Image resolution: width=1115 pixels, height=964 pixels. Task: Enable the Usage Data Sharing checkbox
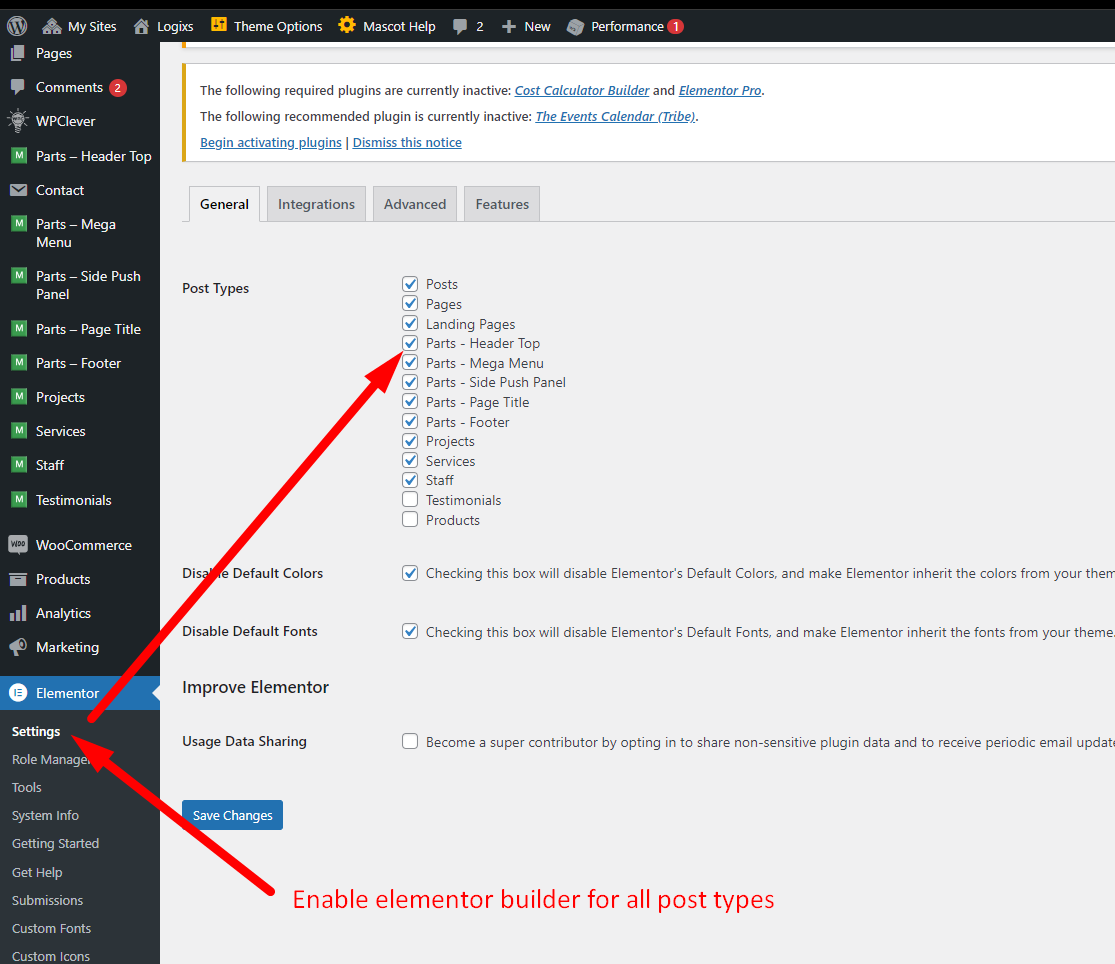pyautogui.click(x=410, y=741)
